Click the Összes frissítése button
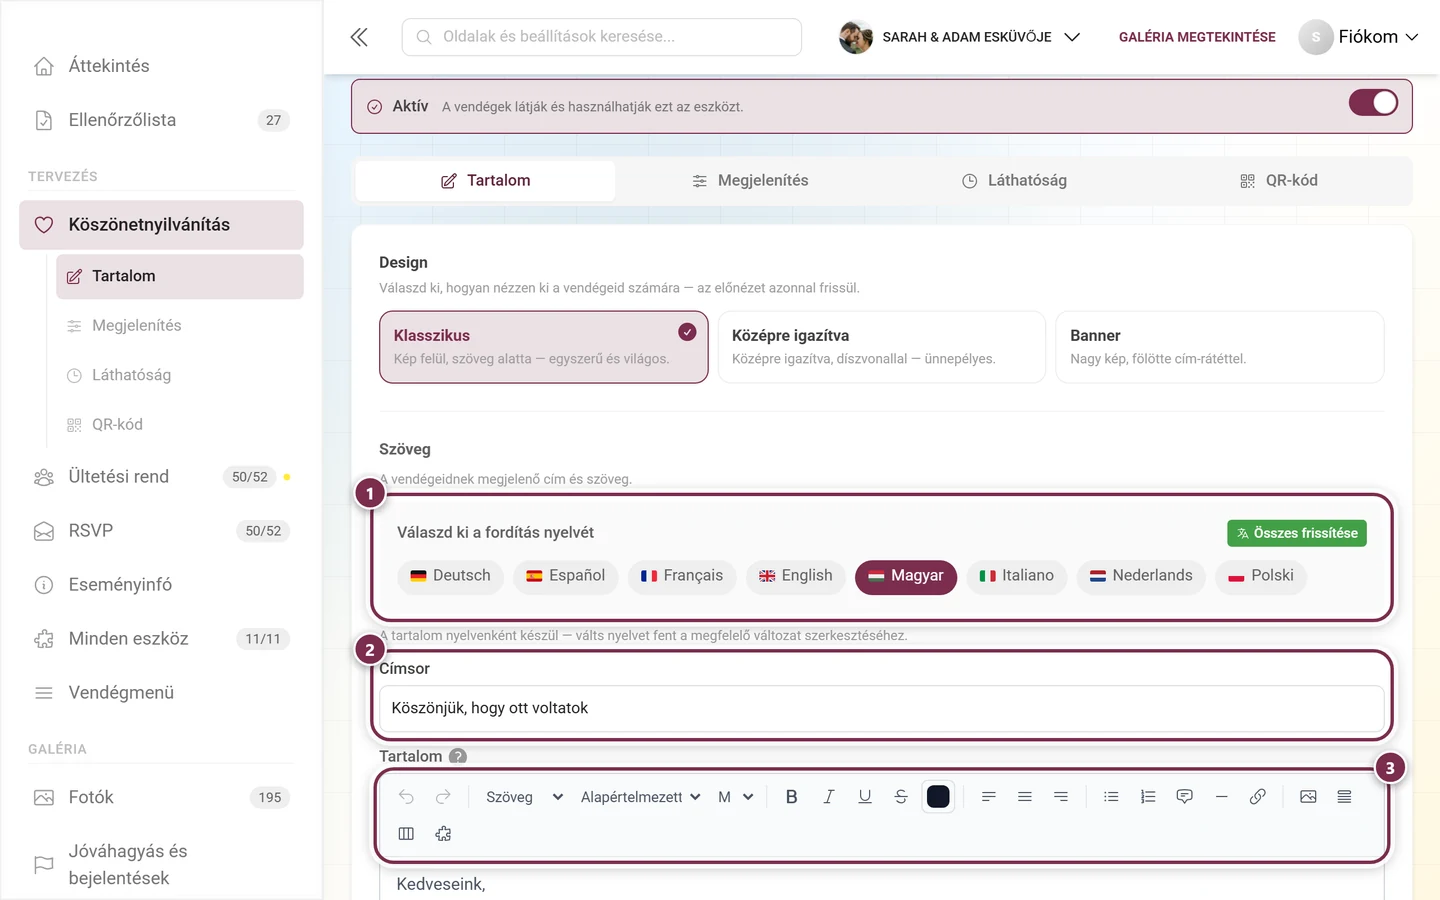Screen dimensions: 1440x900 click(x=1297, y=533)
